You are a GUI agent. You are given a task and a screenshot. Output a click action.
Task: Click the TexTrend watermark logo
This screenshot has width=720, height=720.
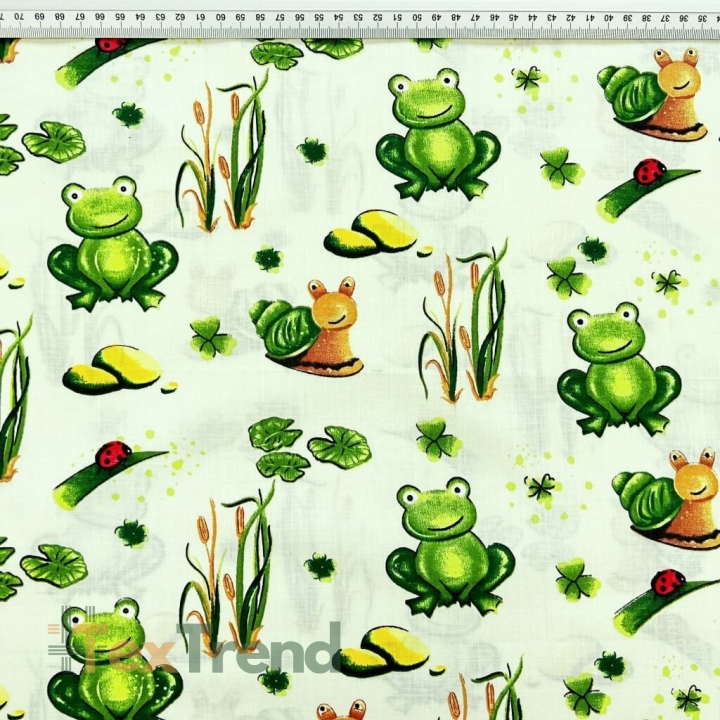194,647
